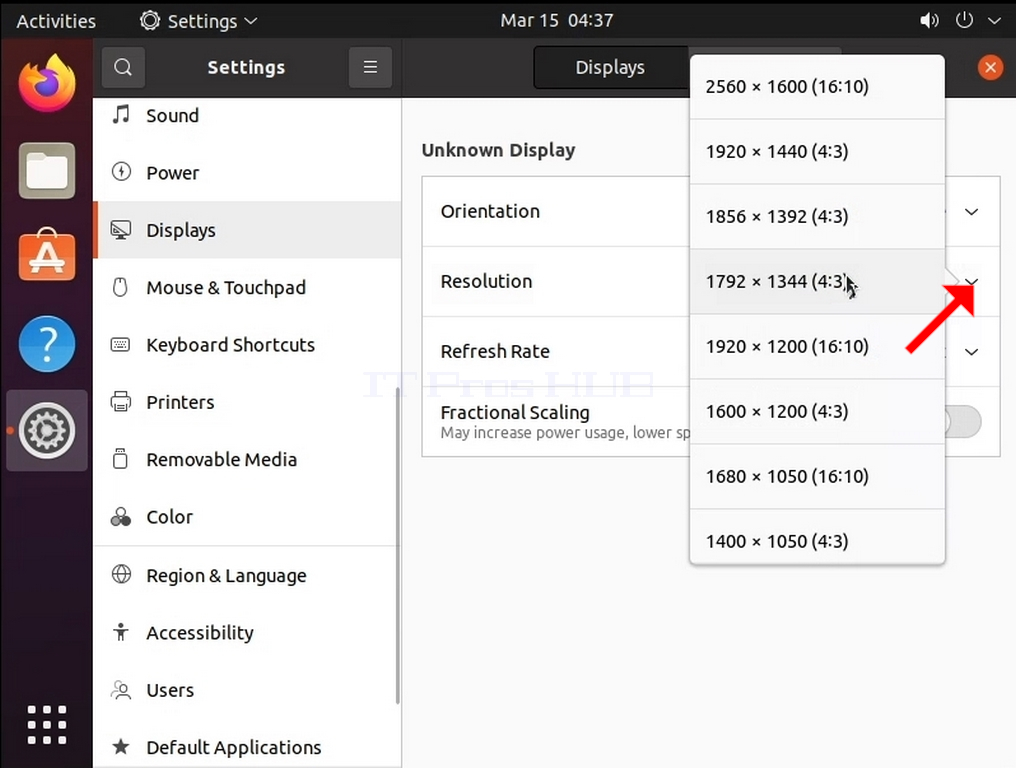Click the Printers icon in sidebar

(x=121, y=402)
